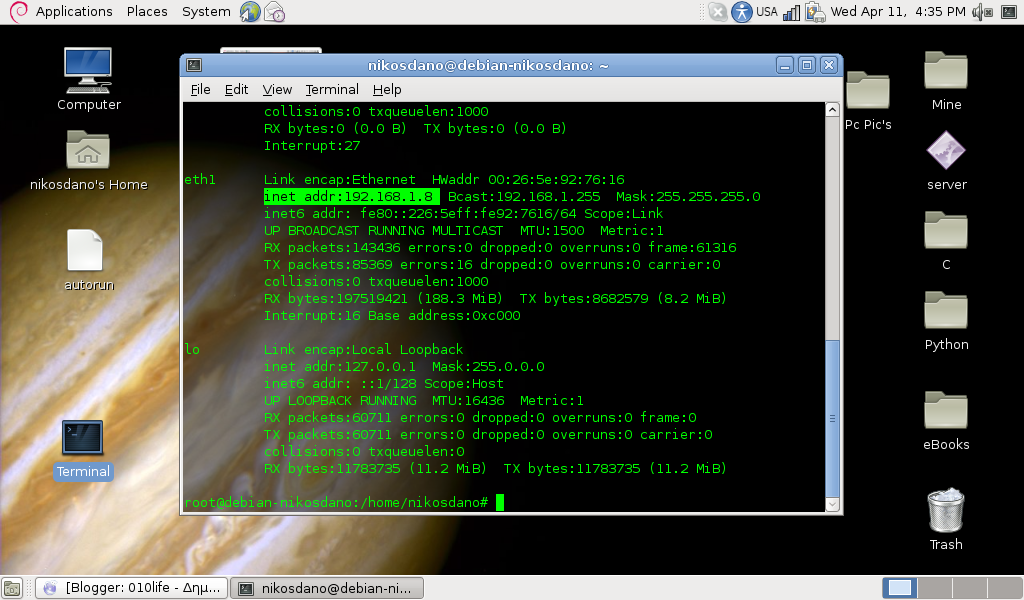
Task: Open the terminal Edit menu
Action: (x=236, y=89)
